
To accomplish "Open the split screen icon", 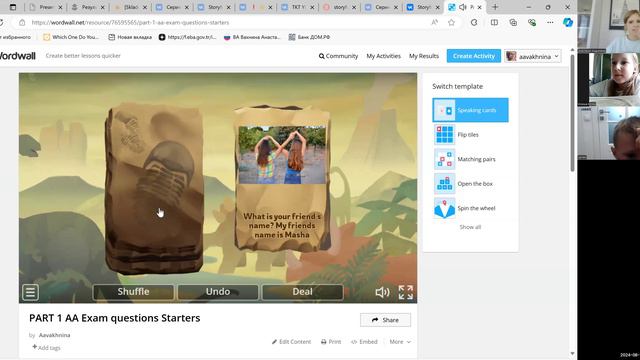I will coord(494,22).
